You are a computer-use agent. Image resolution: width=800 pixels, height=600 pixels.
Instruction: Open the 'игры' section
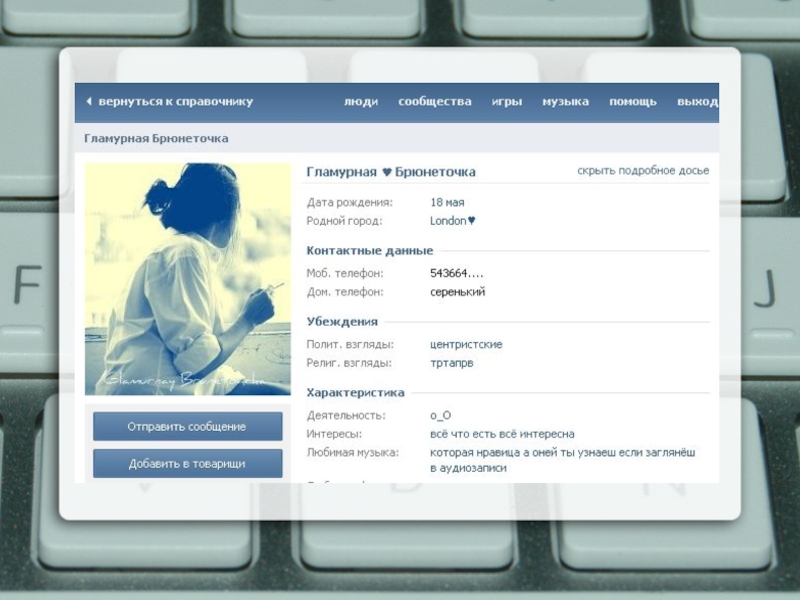click(x=506, y=102)
